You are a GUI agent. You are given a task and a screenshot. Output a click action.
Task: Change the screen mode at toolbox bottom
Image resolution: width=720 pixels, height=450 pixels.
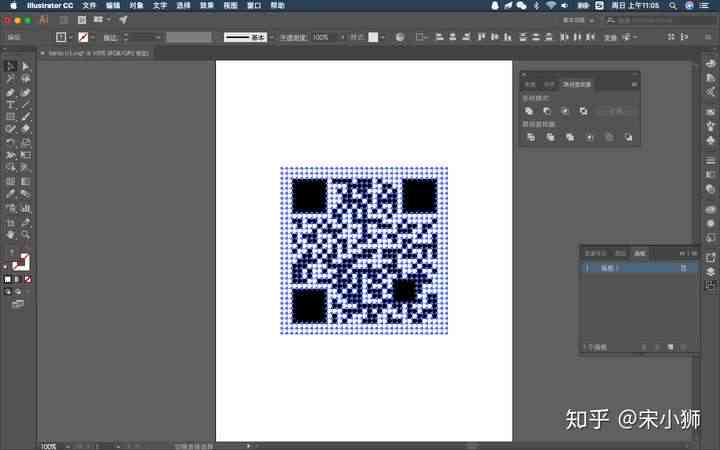point(17,304)
